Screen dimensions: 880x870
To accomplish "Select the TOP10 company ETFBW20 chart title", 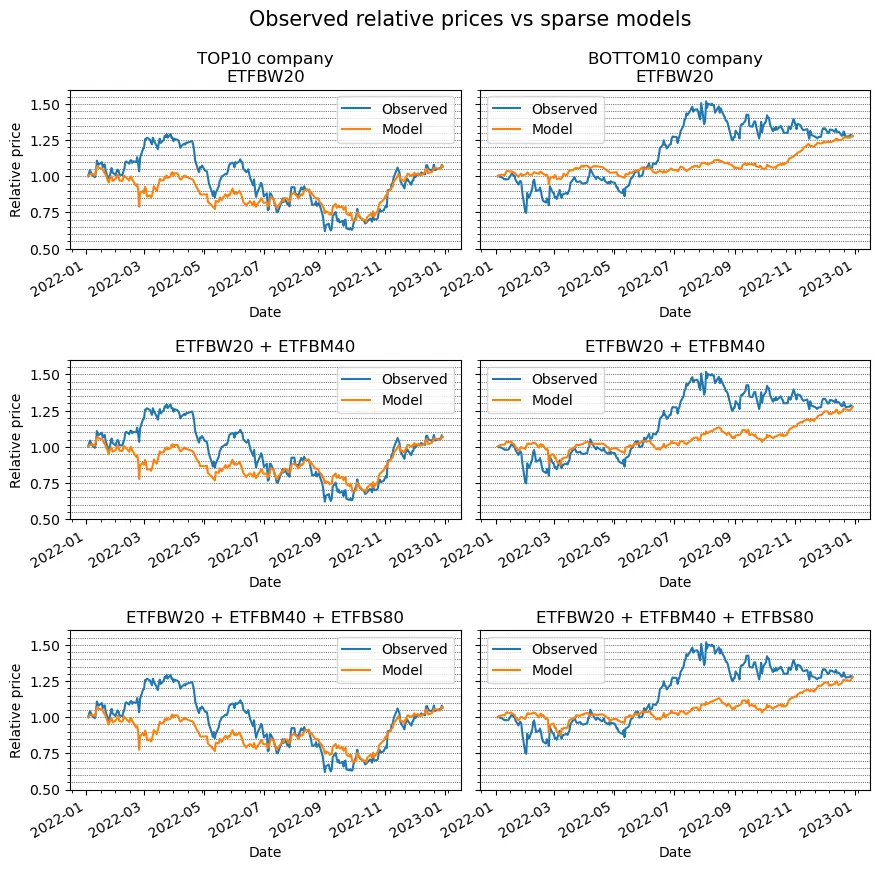I will (x=264, y=67).
